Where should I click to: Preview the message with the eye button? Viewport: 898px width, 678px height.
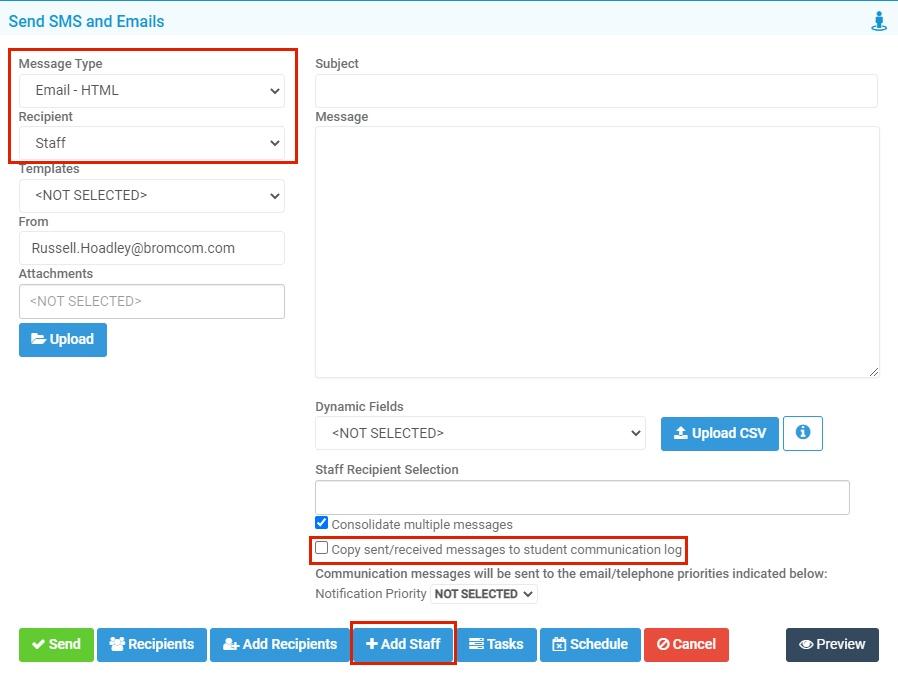click(832, 644)
